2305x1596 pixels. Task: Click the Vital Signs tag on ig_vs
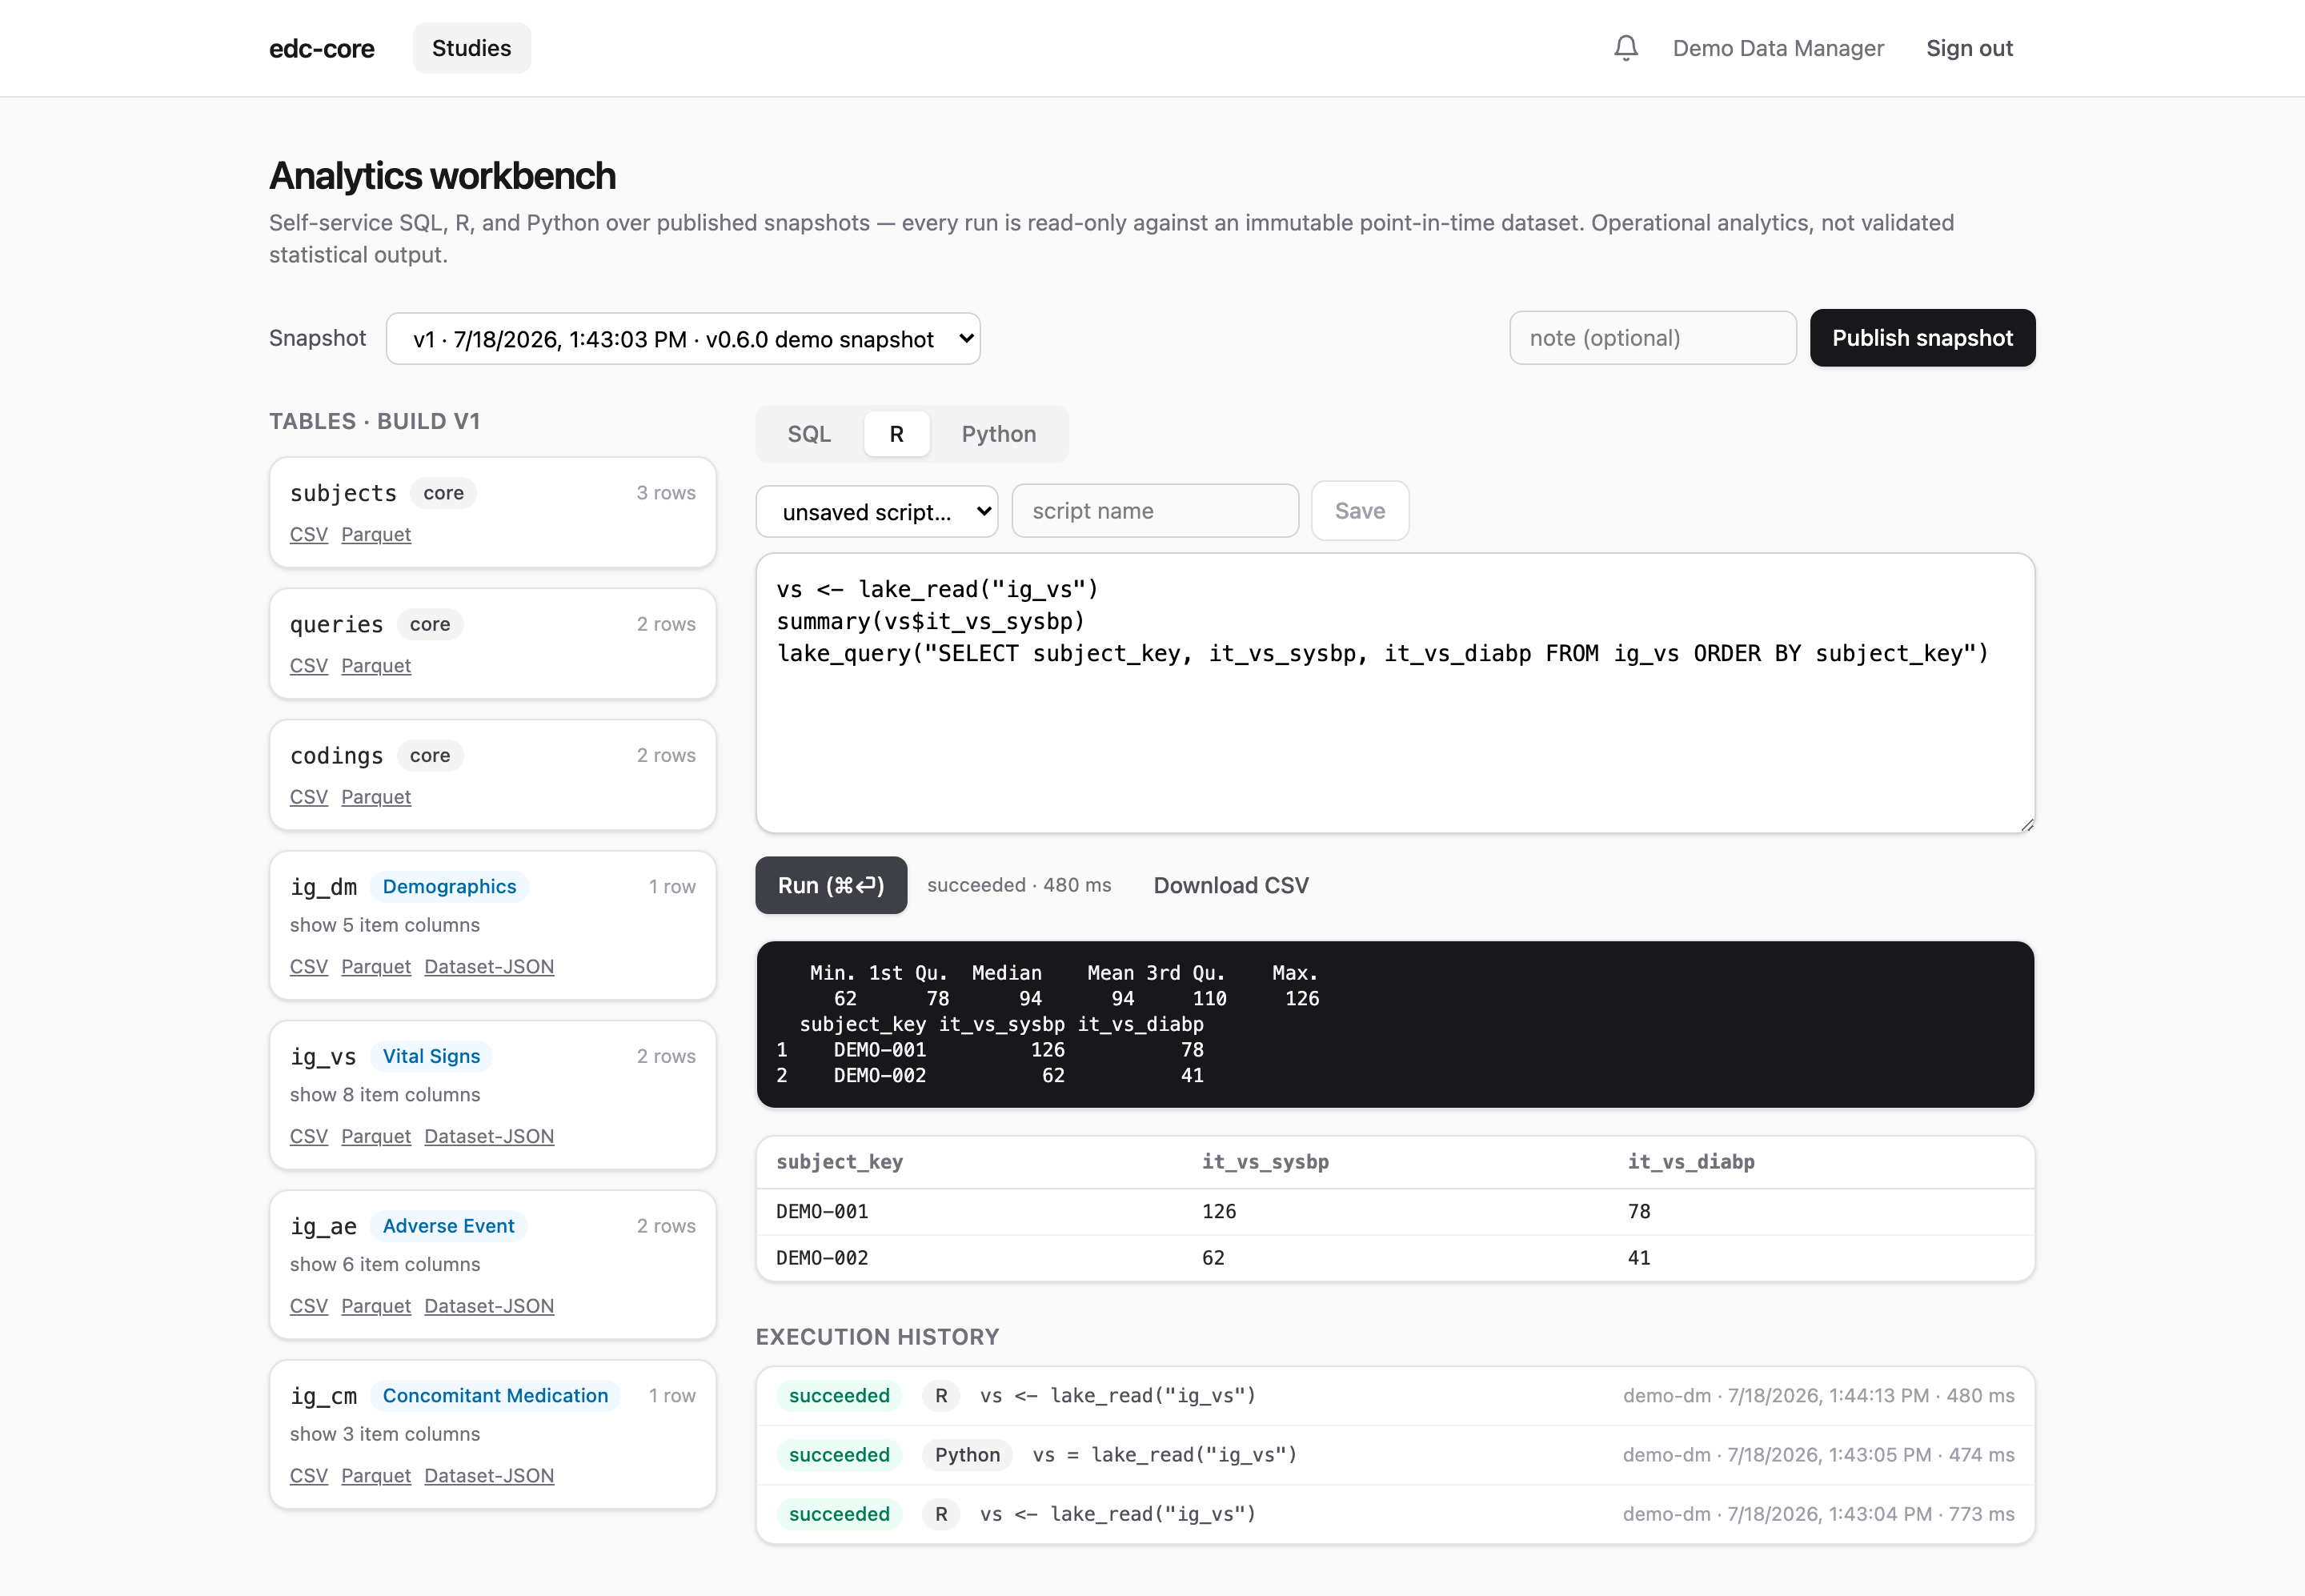tap(431, 1056)
